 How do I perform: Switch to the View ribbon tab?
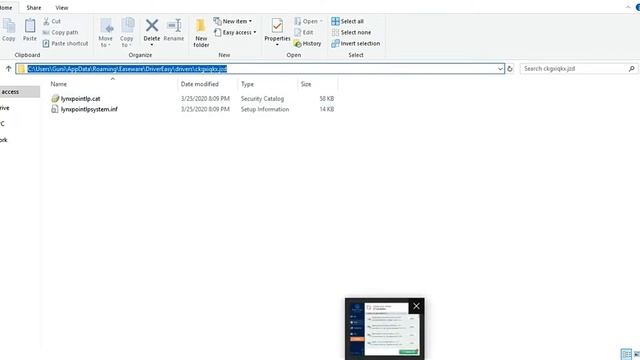(62, 8)
